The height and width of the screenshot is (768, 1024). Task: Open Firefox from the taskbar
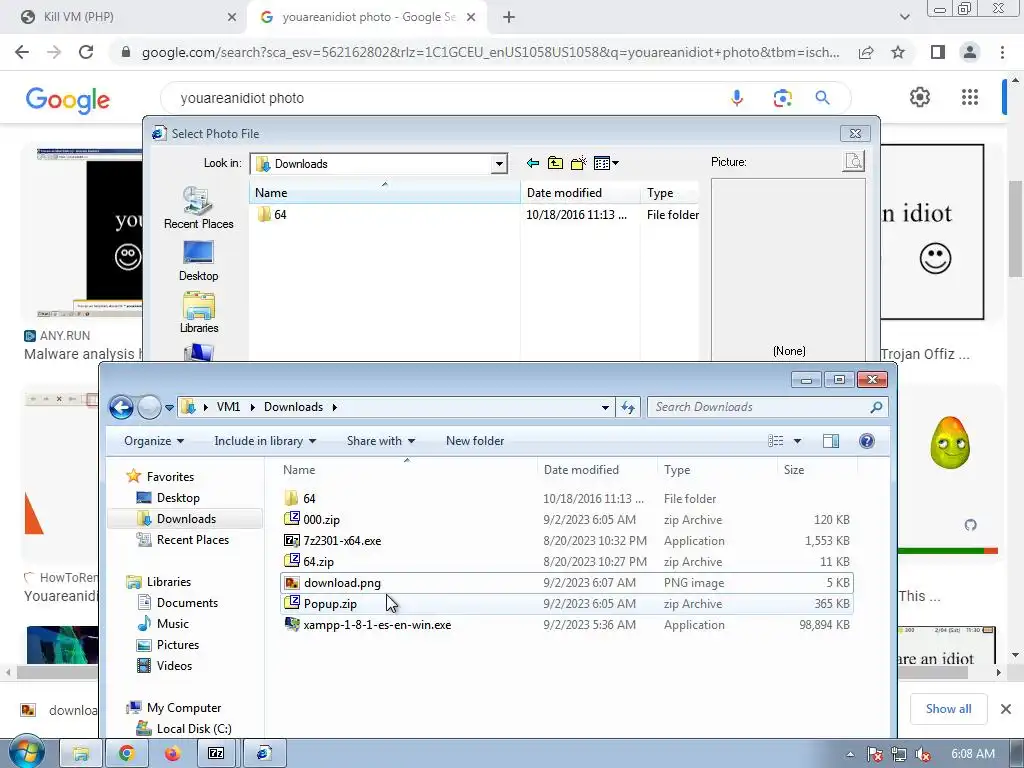pyautogui.click(x=172, y=753)
